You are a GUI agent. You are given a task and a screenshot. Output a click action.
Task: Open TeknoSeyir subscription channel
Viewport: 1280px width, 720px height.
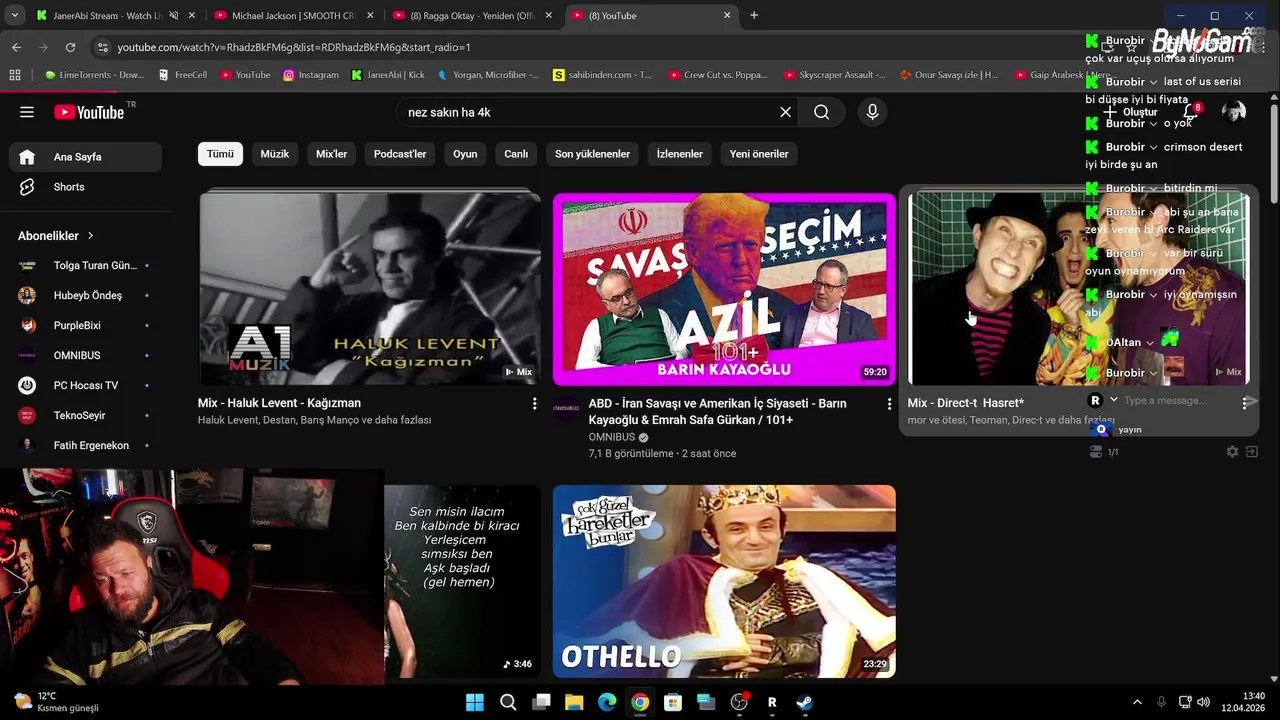[x=85, y=415]
